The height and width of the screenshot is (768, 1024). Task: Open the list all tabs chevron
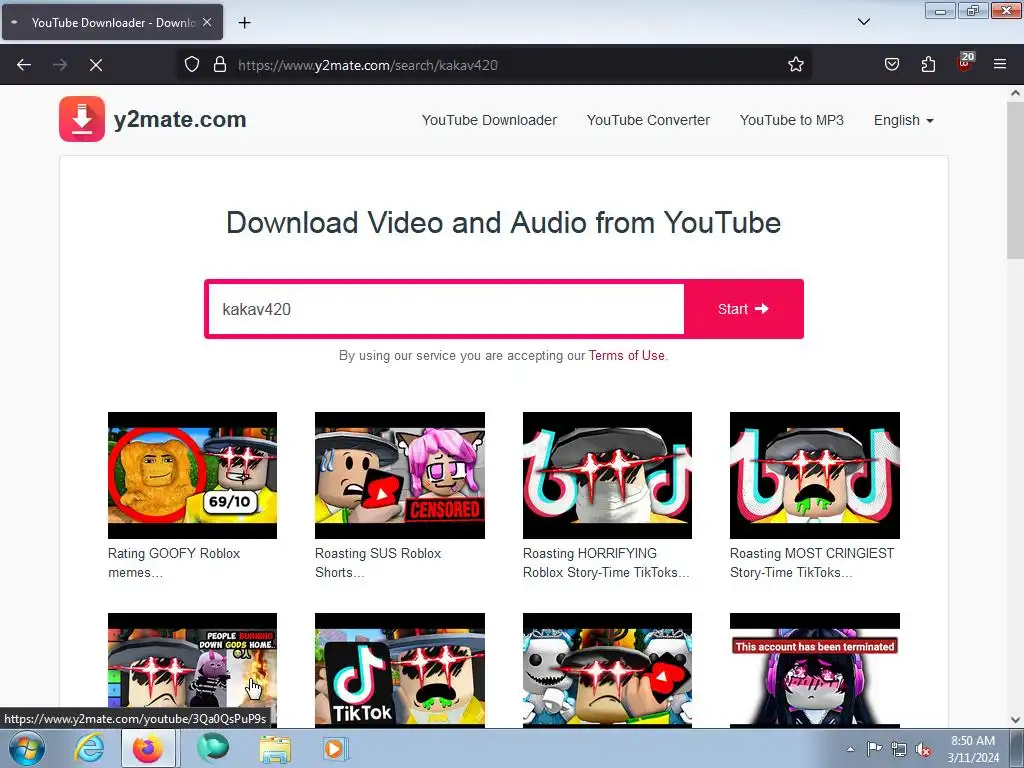coord(863,22)
